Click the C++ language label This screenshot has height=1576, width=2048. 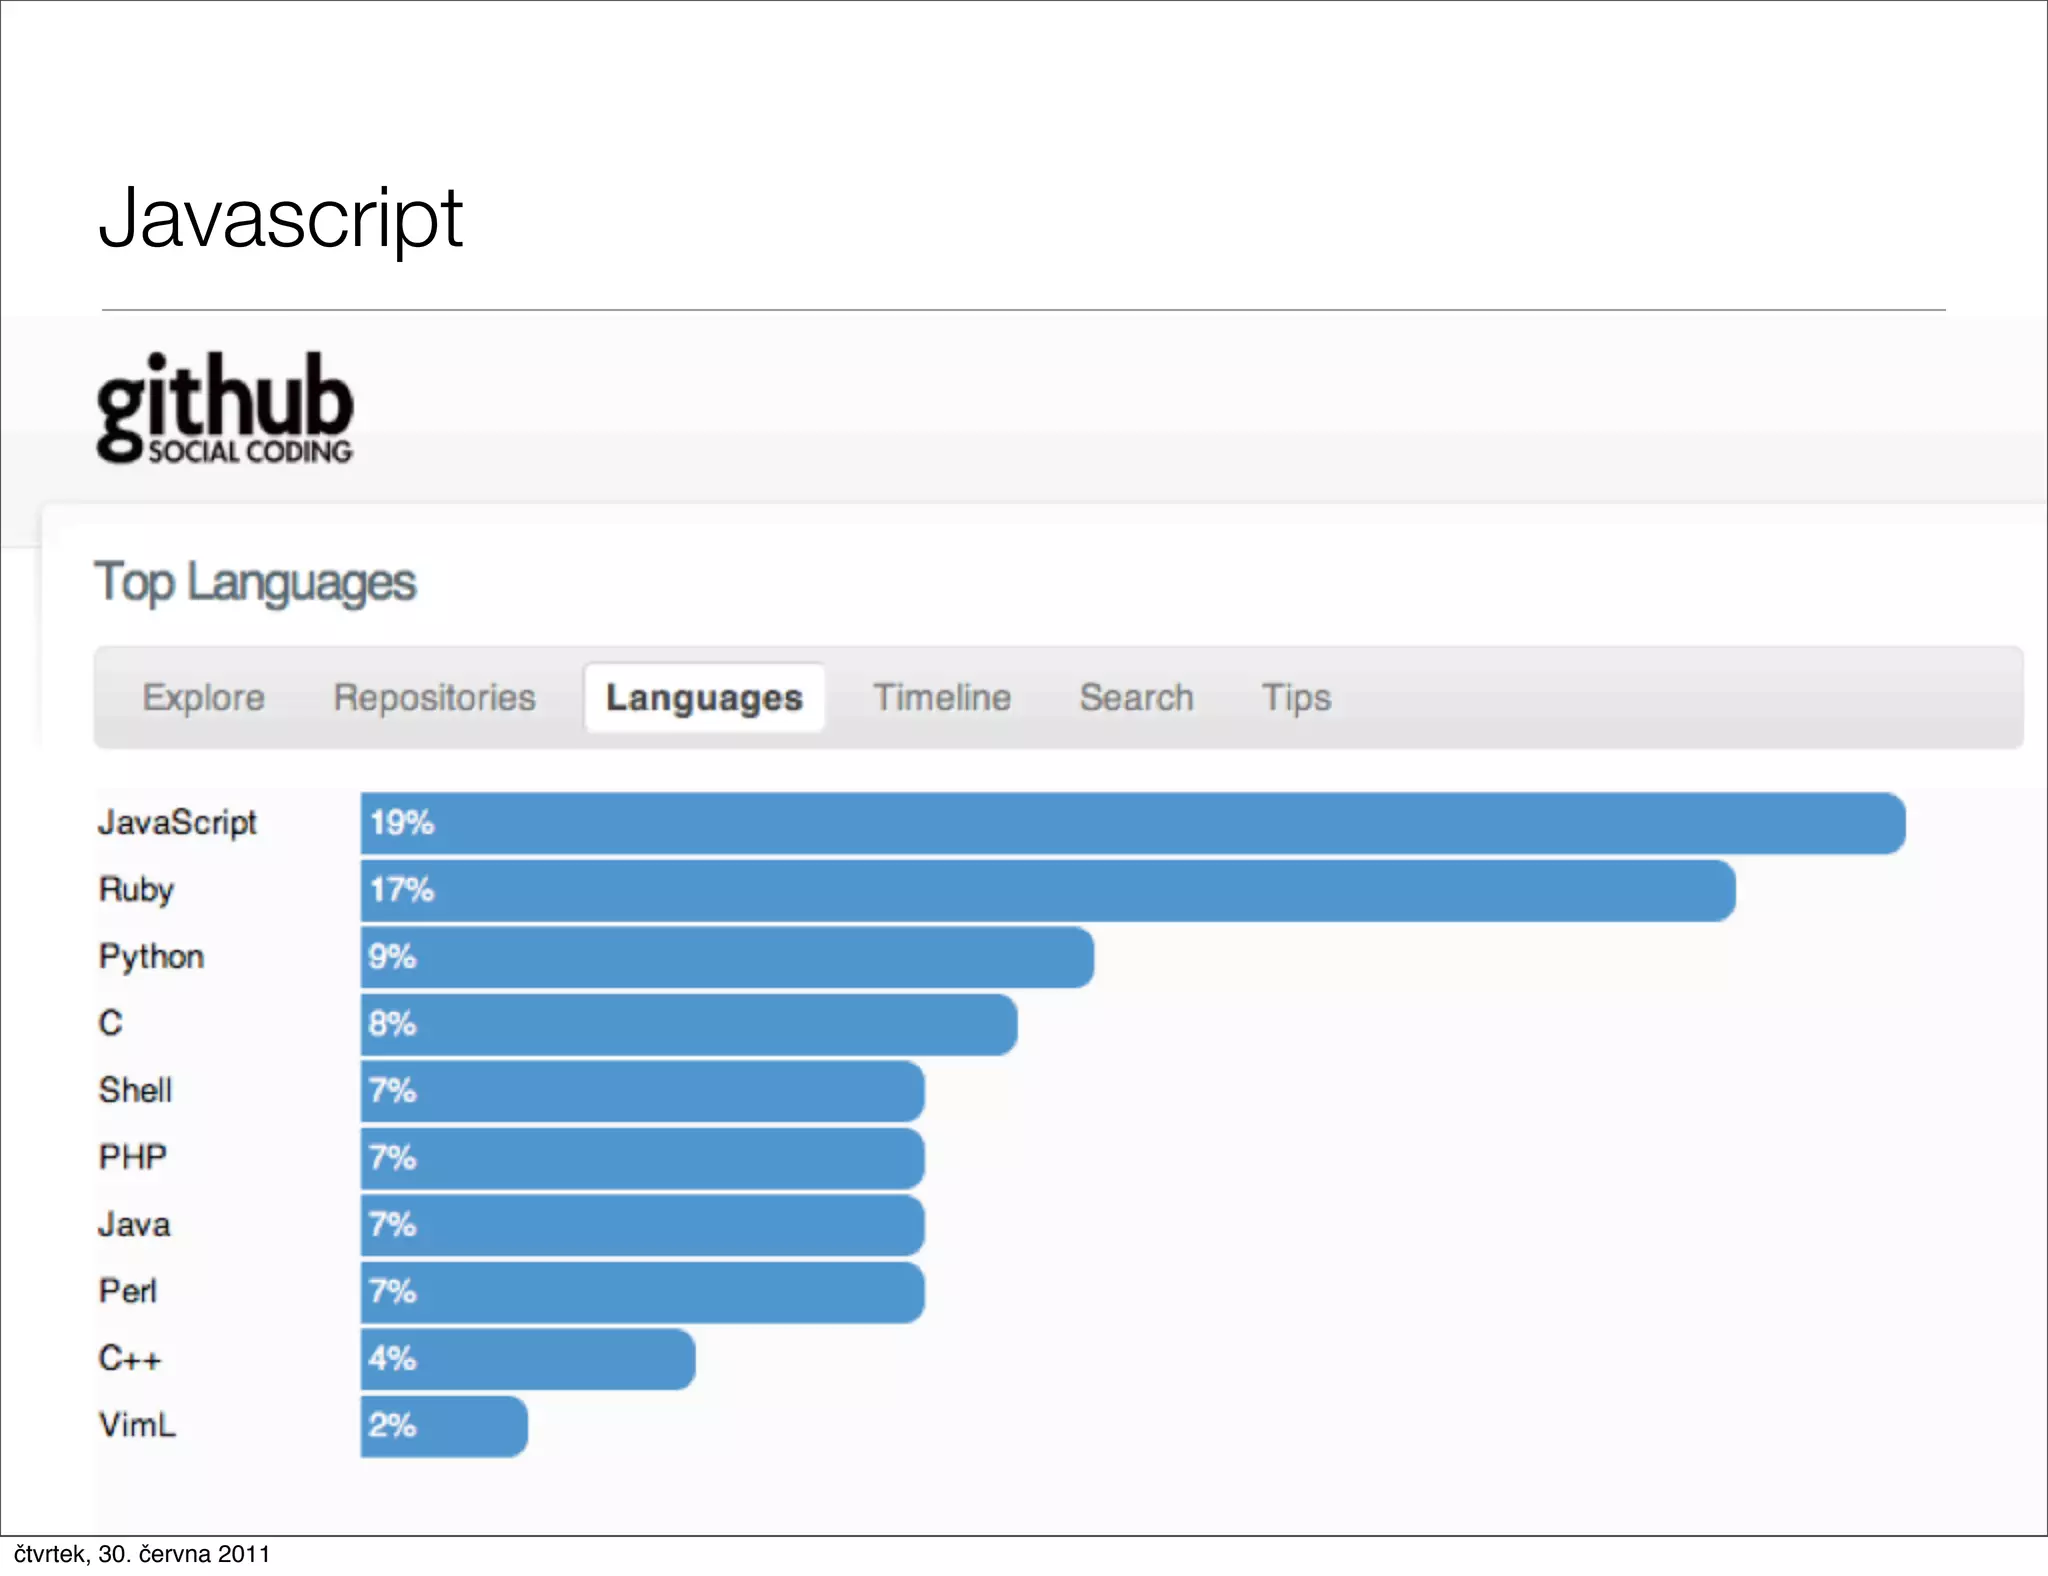(x=130, y=1358)
